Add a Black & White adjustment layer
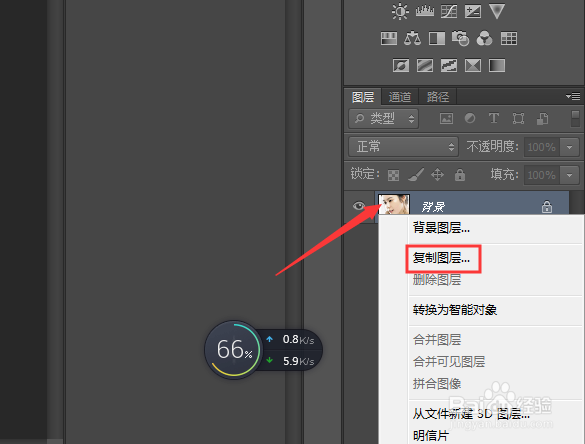585x444 pixels. (437, 38)
